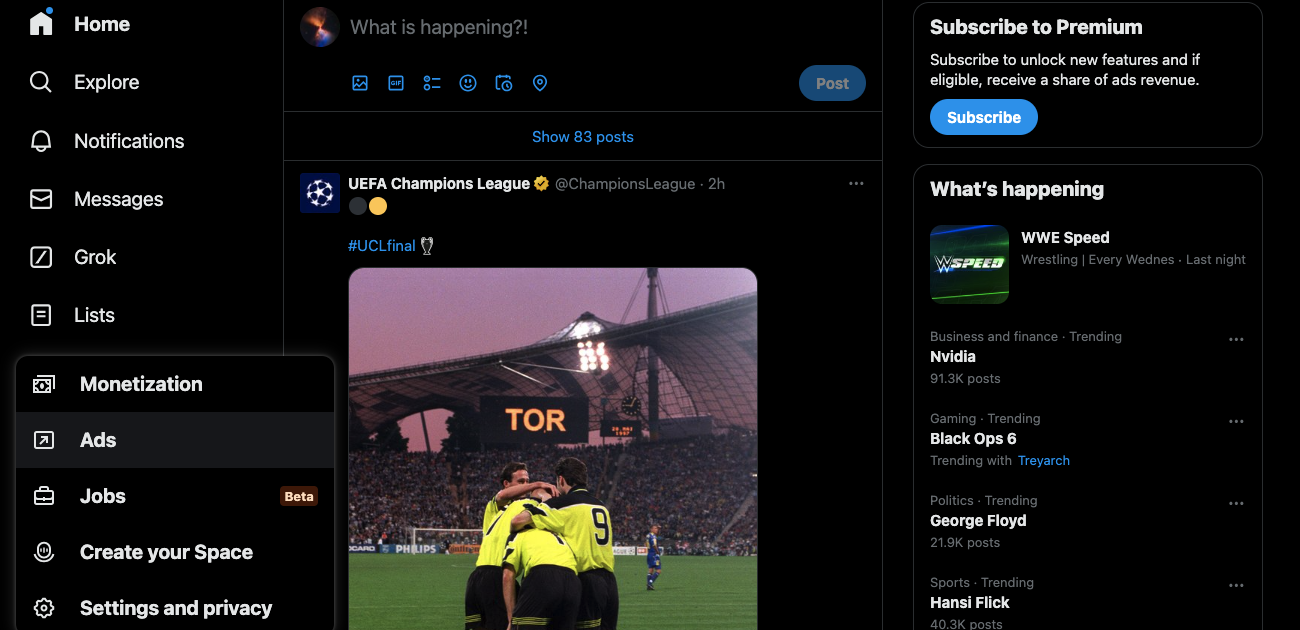1300x630 pixels.
Task: Click the schedule post icon
Action: 504,83
